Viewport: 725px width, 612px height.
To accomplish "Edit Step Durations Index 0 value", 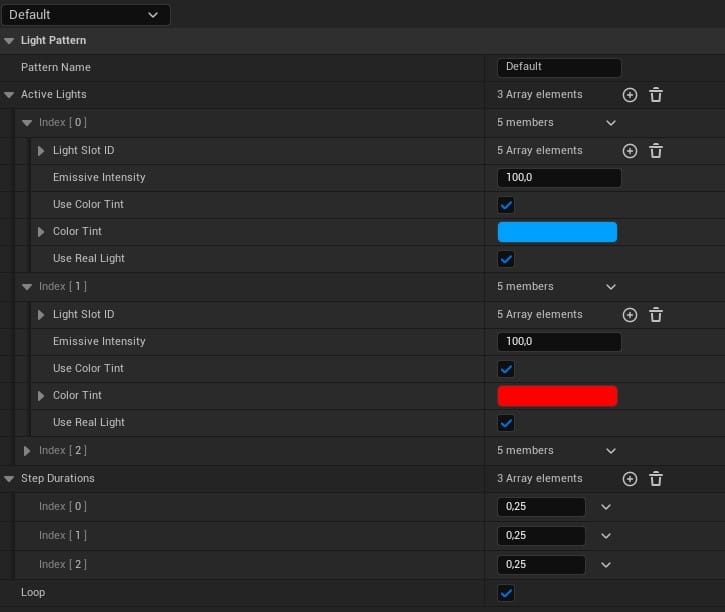I will pos(541,507).
